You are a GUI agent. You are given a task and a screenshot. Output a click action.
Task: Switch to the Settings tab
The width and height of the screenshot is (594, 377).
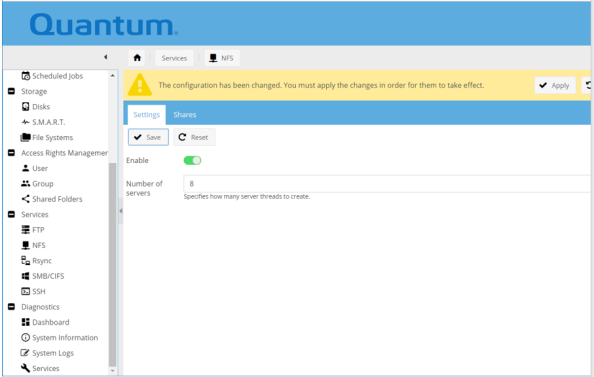point(147,115)
